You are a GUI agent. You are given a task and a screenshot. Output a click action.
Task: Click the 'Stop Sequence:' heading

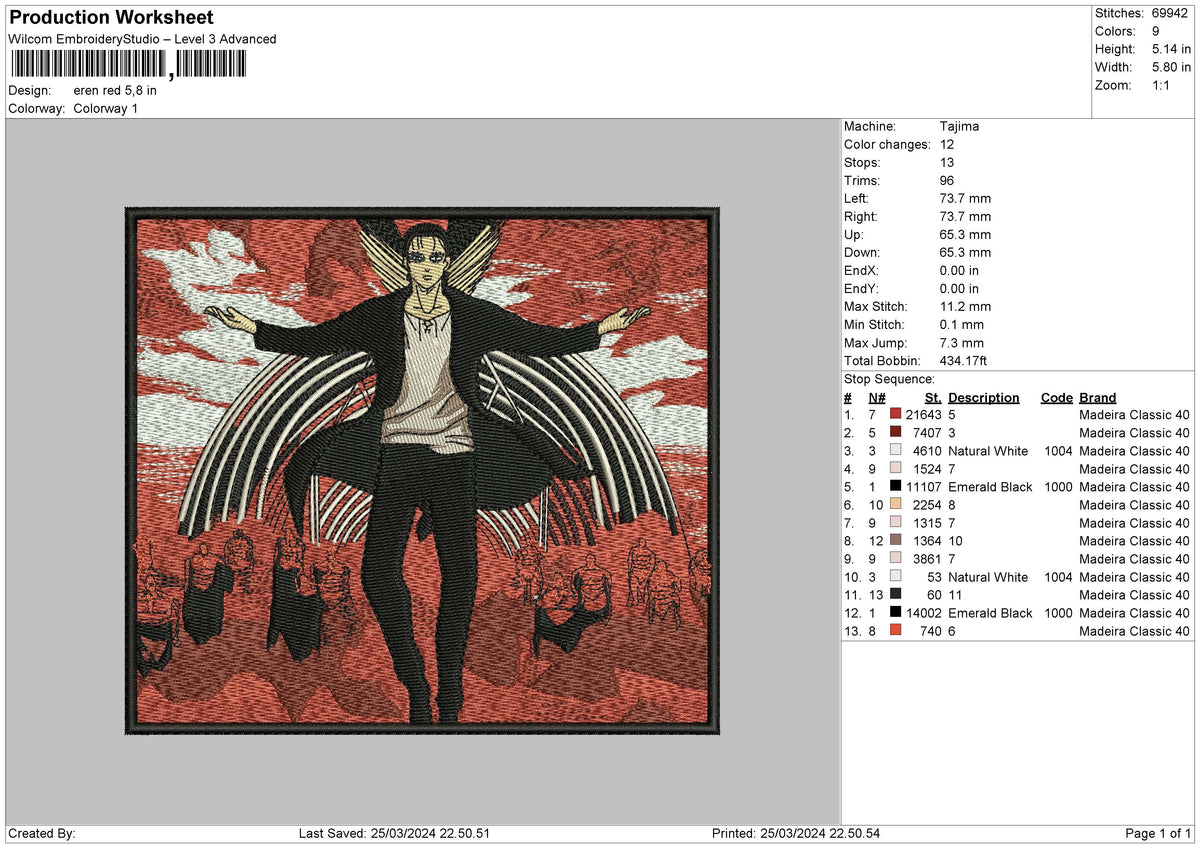(x=889, y=379)
